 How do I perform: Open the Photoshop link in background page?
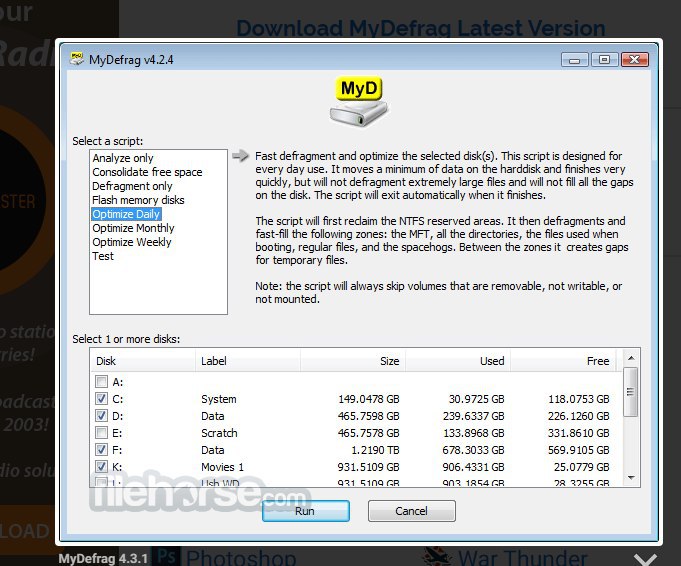tap(241, 556)
